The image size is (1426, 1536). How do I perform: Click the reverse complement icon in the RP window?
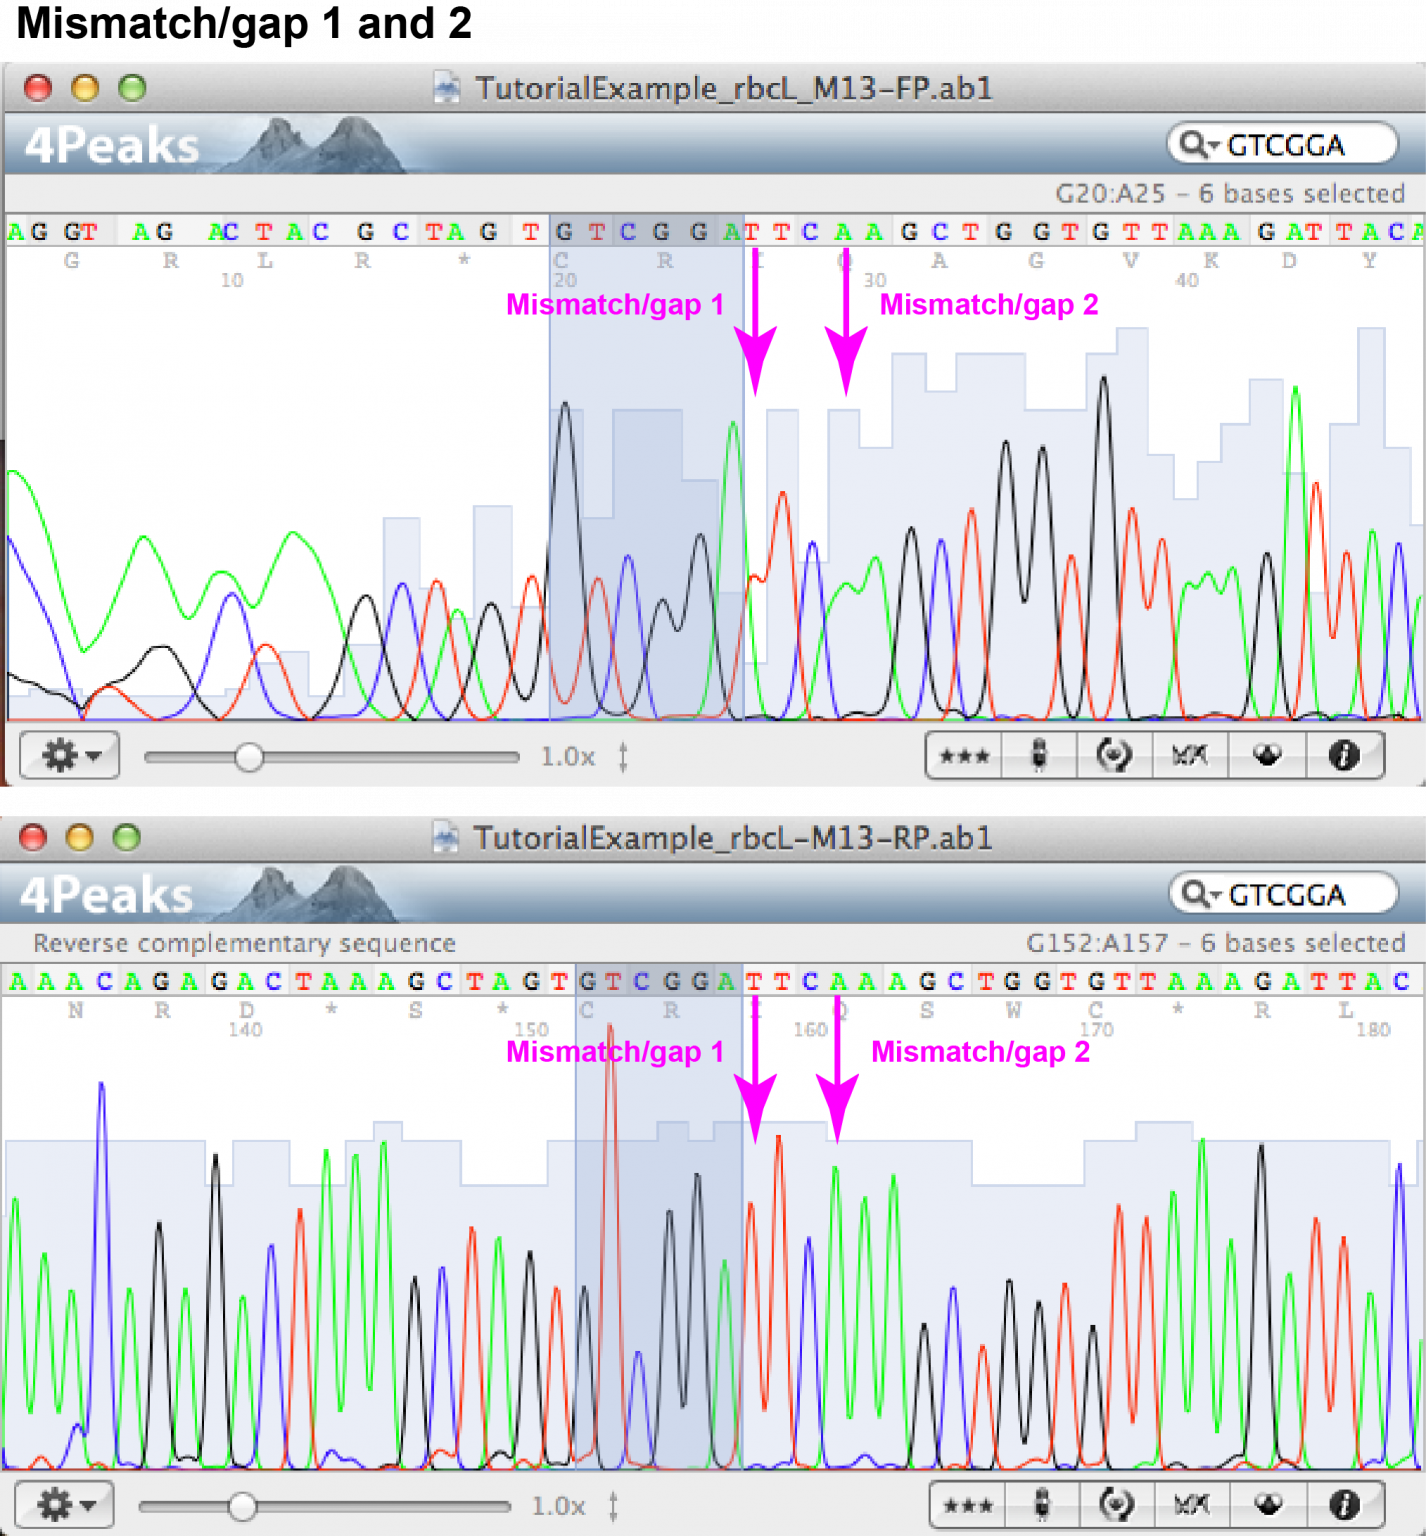click(x=1115, y=1504)
